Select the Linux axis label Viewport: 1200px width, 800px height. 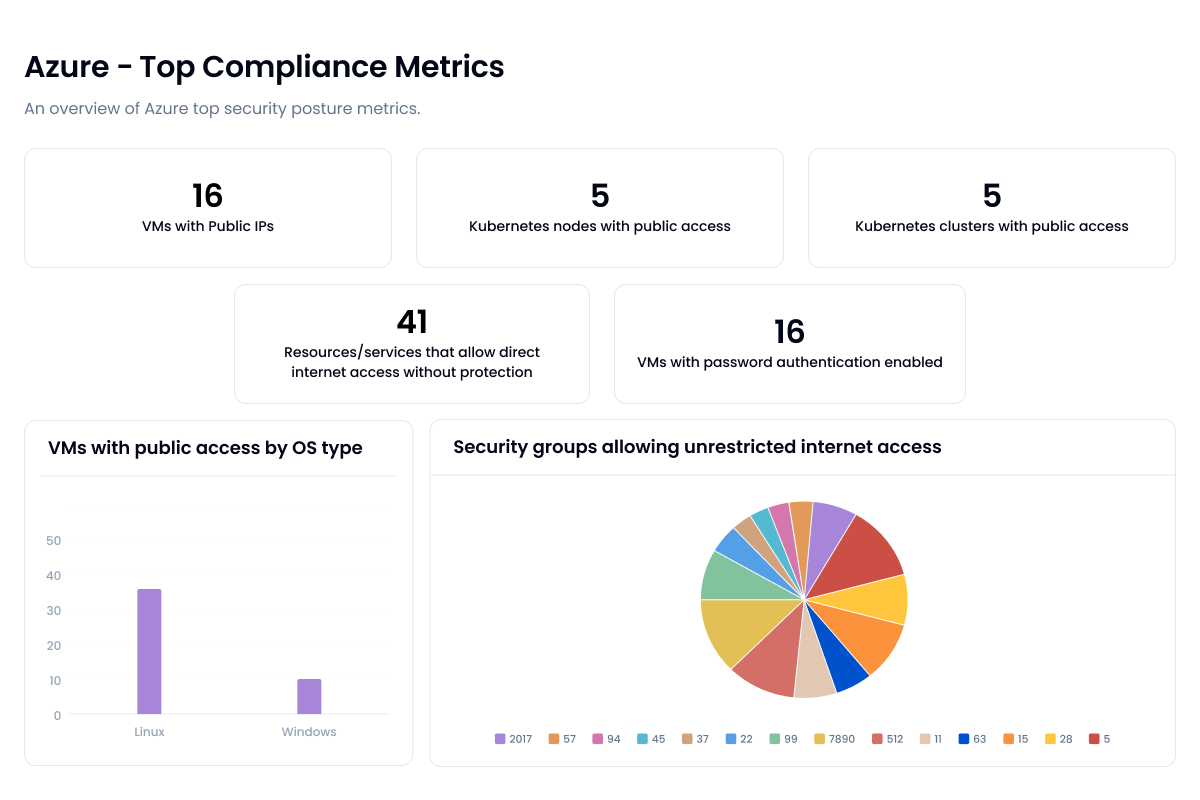(x=149, y=731)
